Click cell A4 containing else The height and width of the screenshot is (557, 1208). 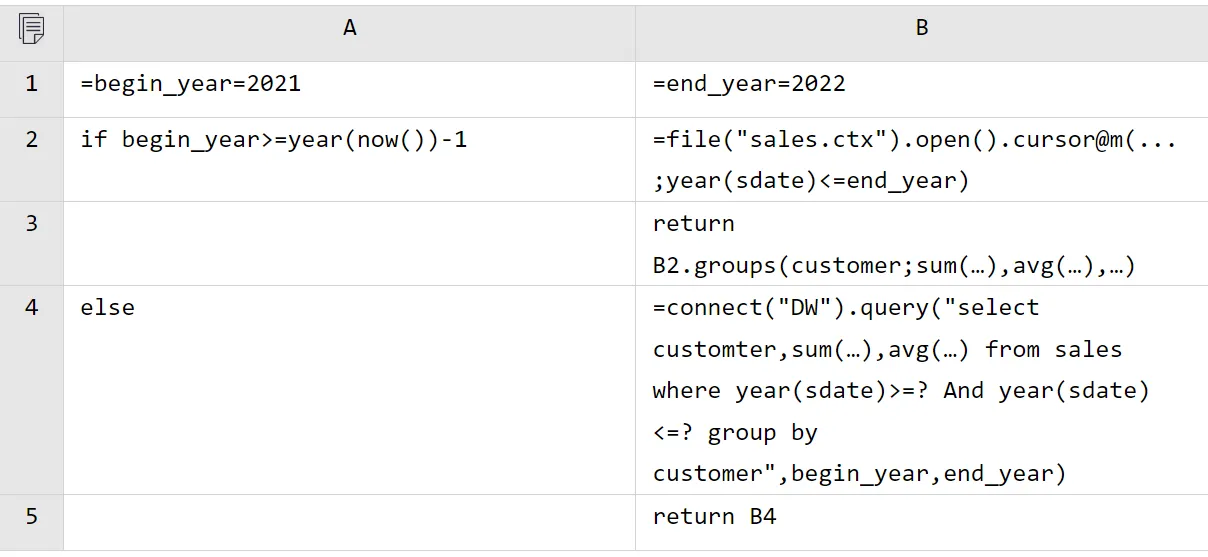[349, 389]
